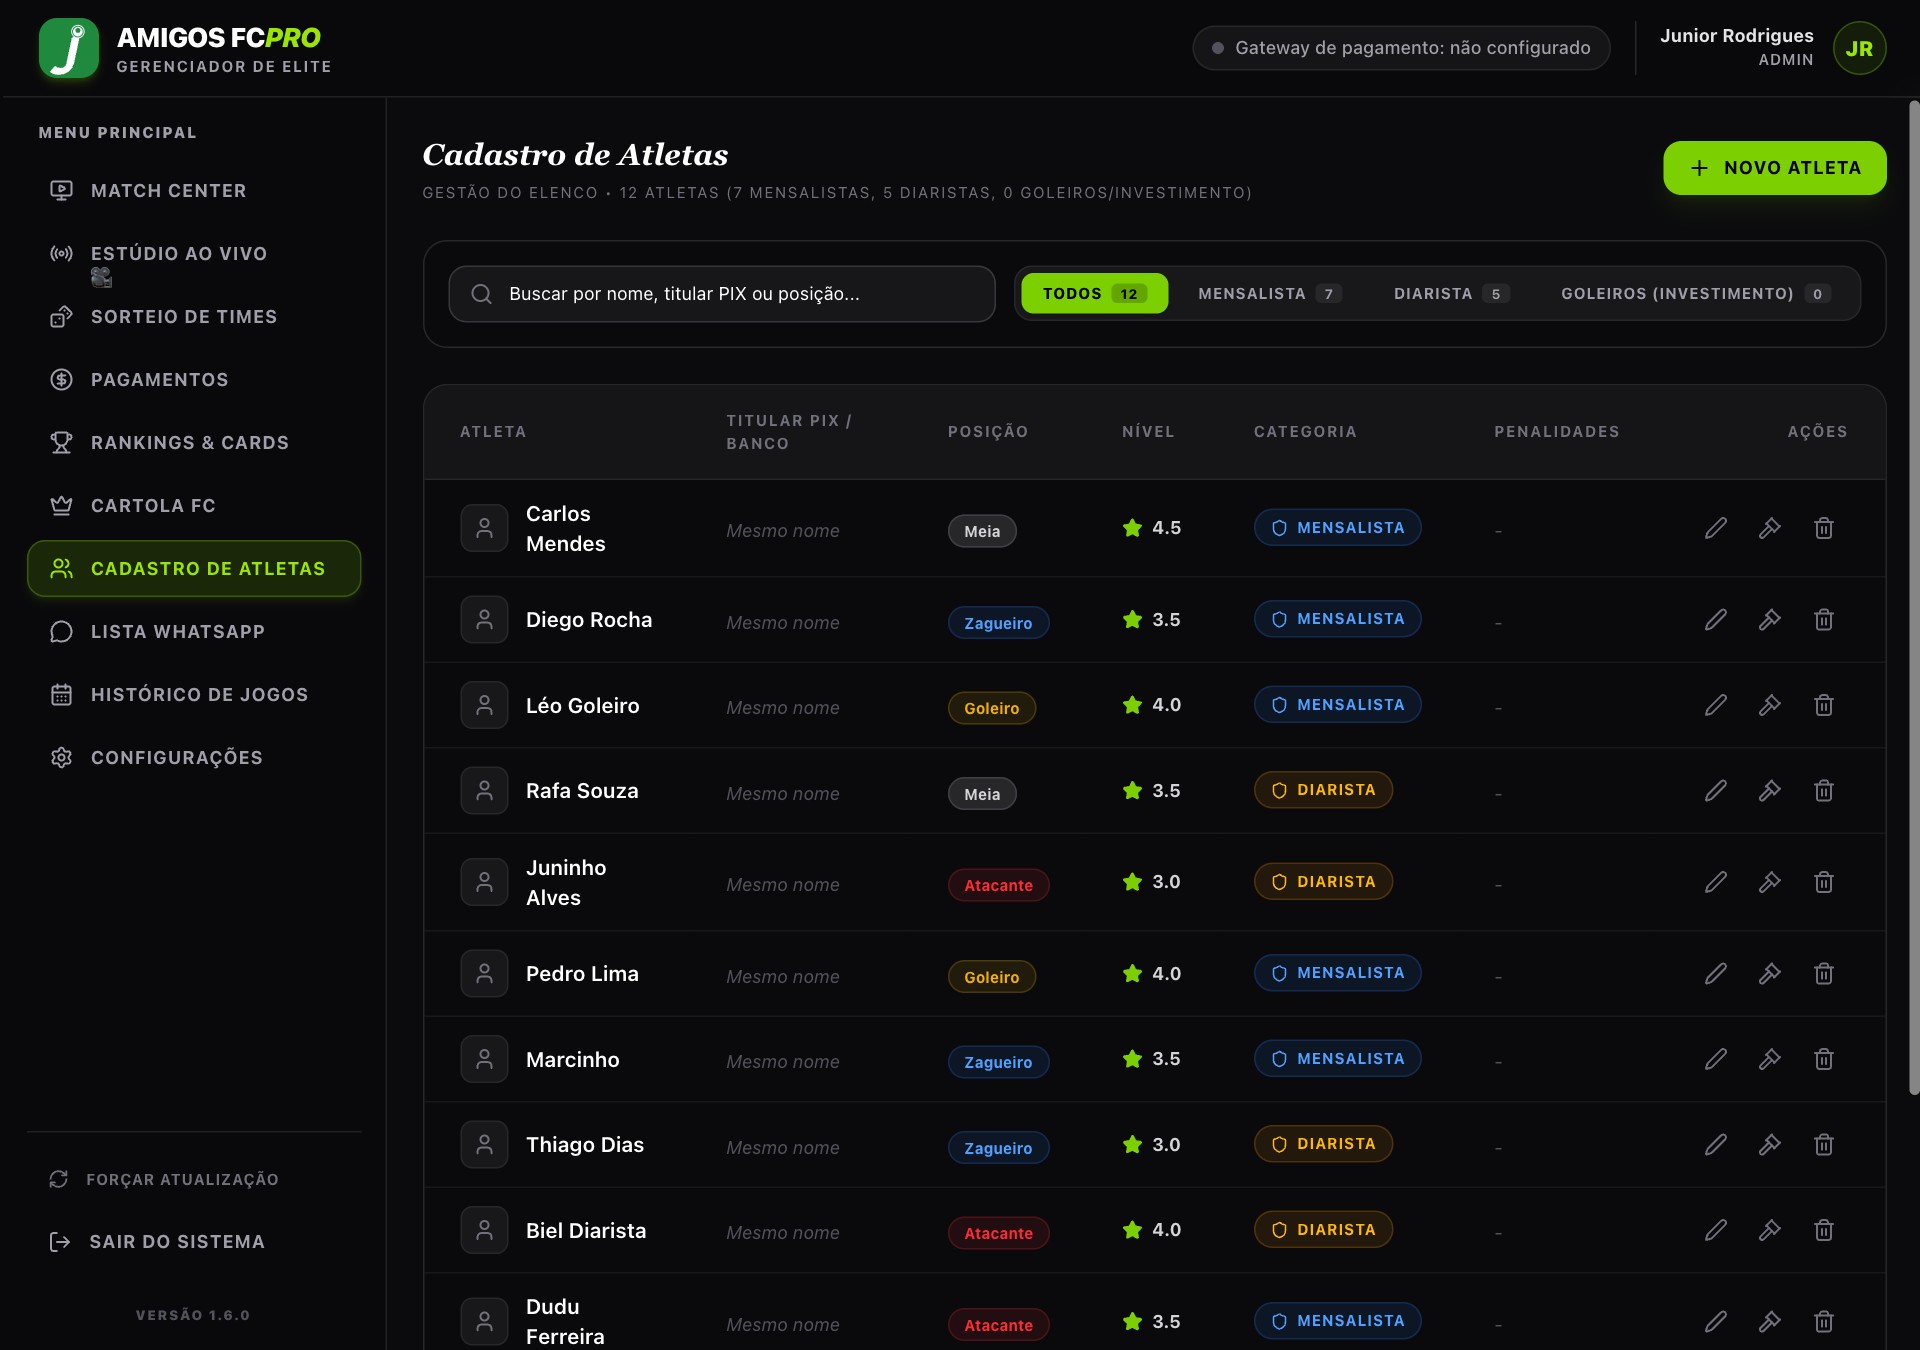Click the JR user avatar
Screen dimensions: 1920x1350
(x=1860, y=48)
